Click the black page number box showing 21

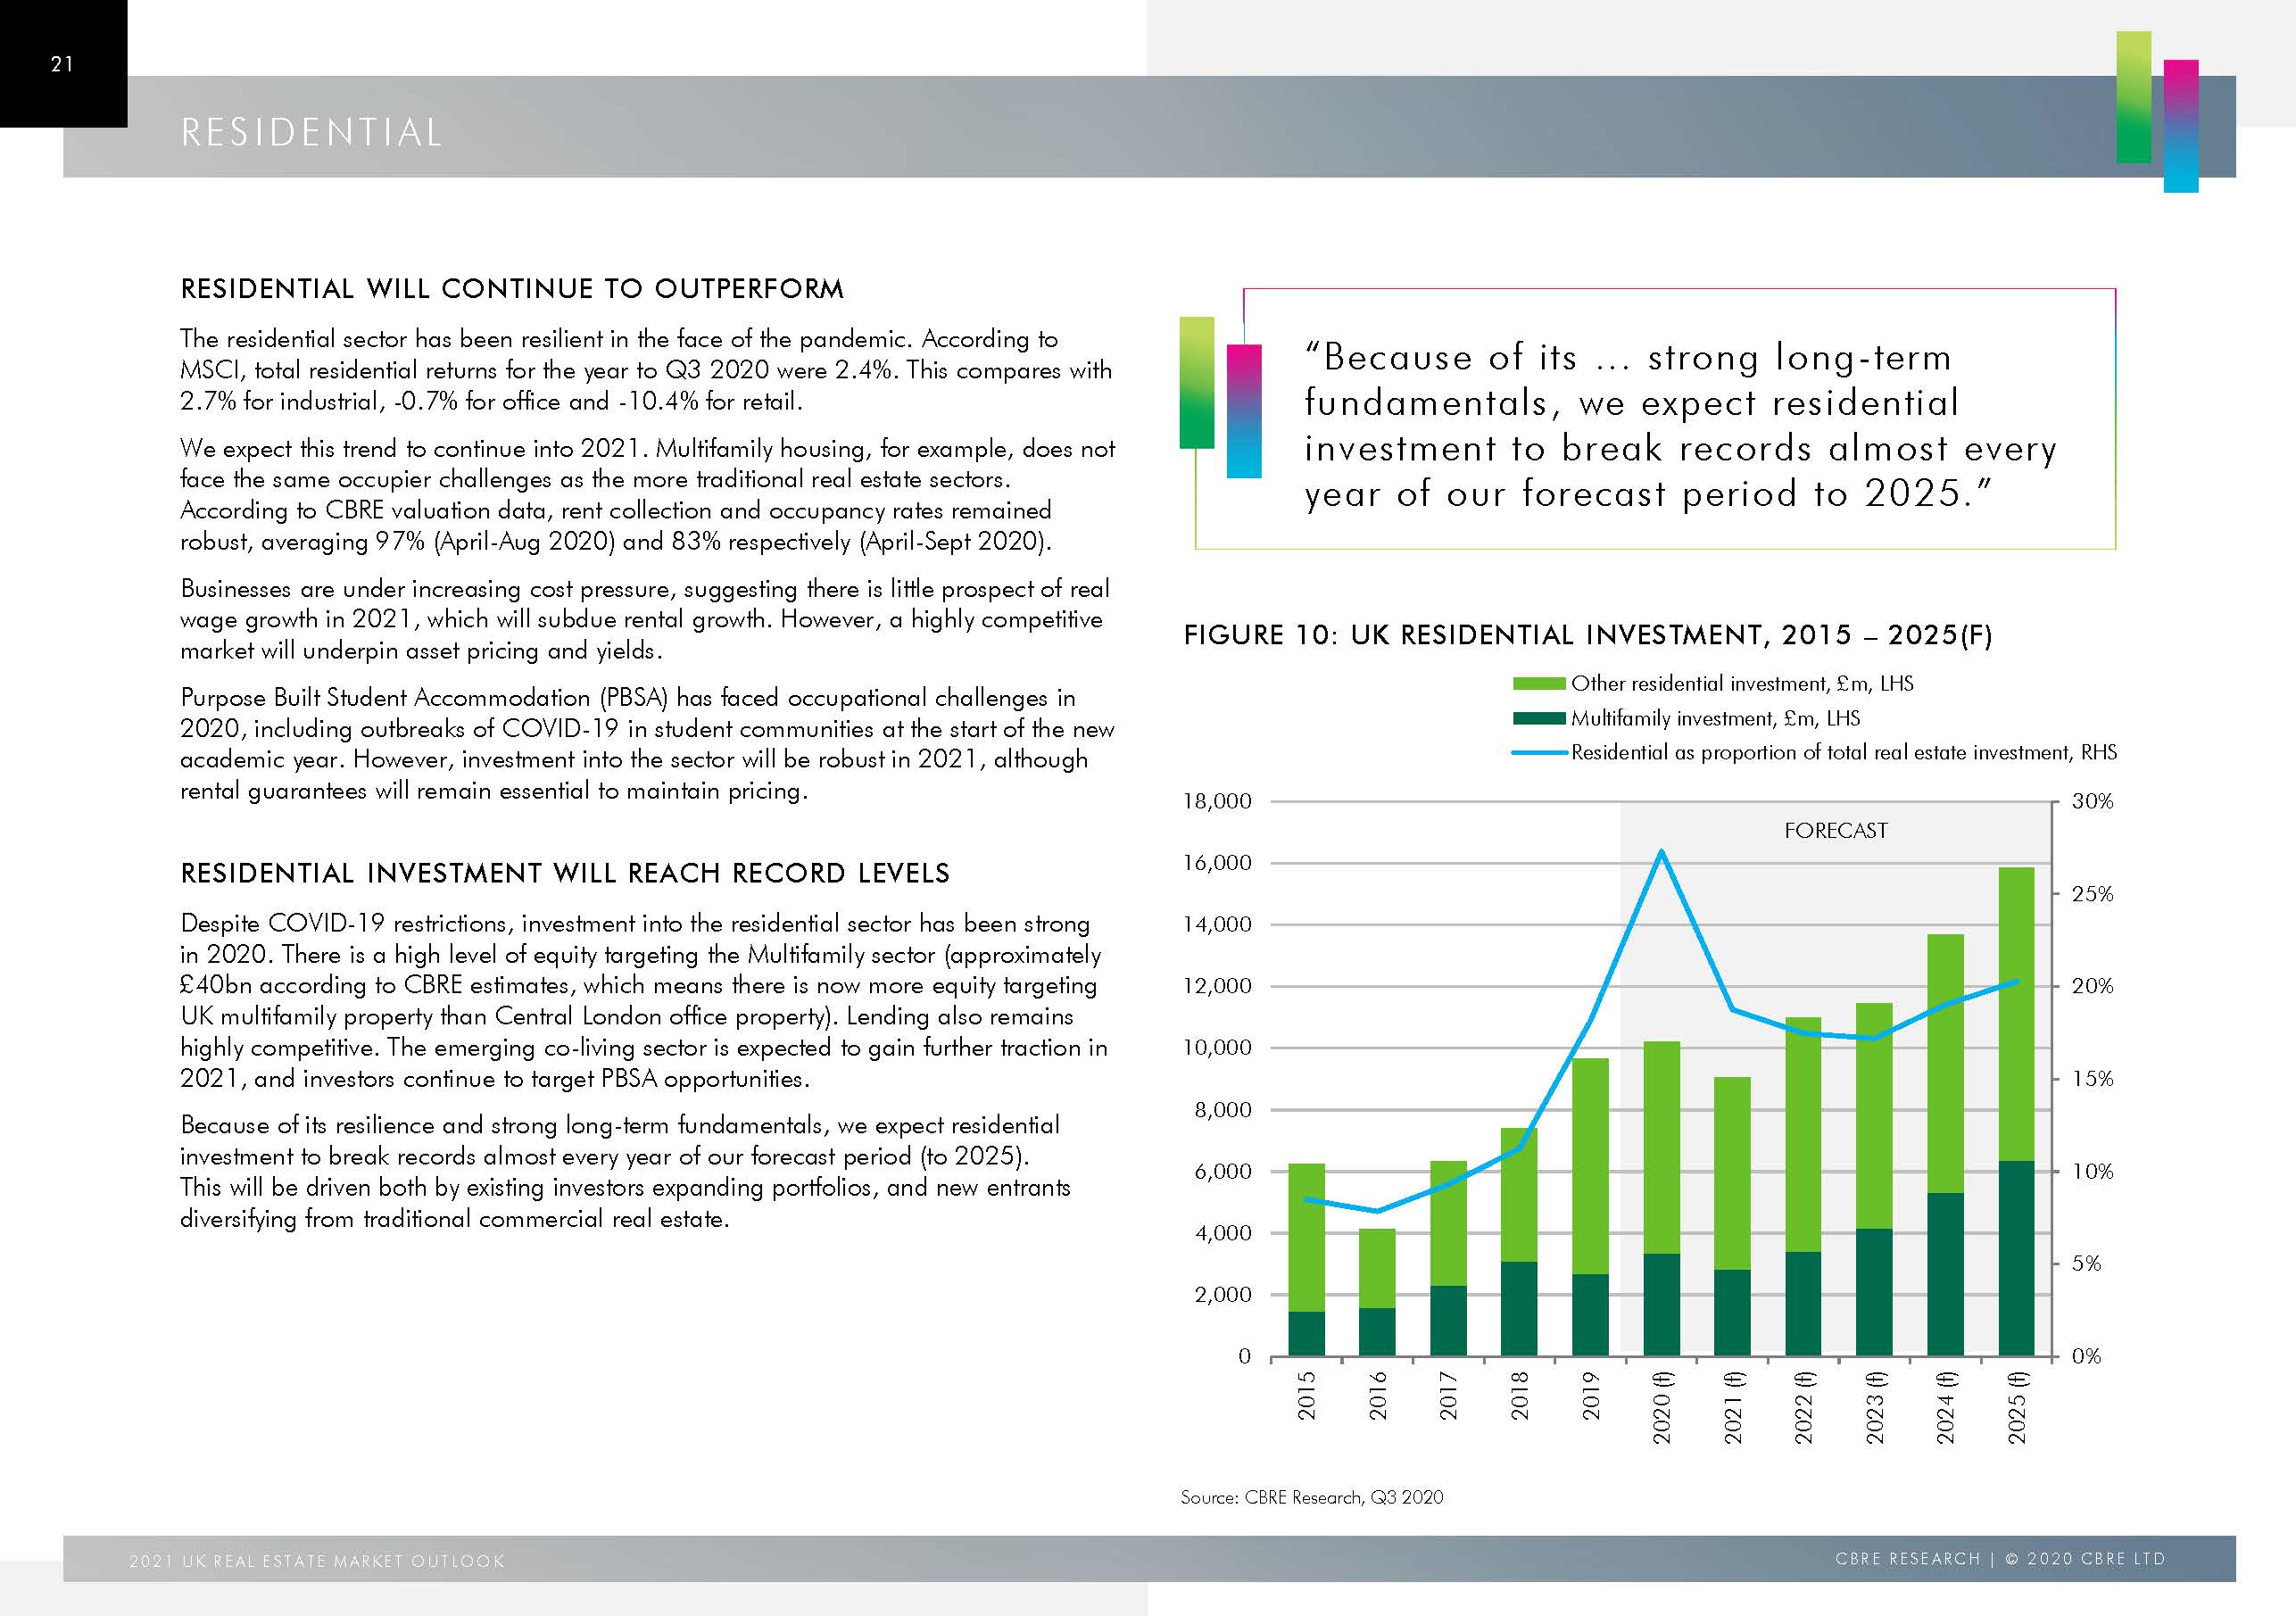tap(63, 63)
